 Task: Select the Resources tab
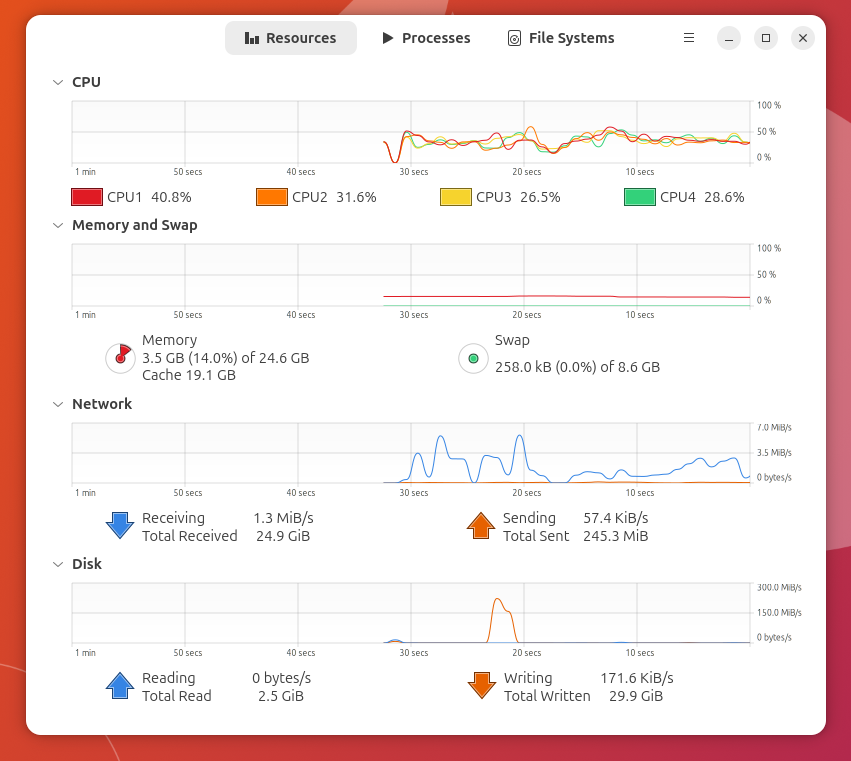[x=290, y=38]
